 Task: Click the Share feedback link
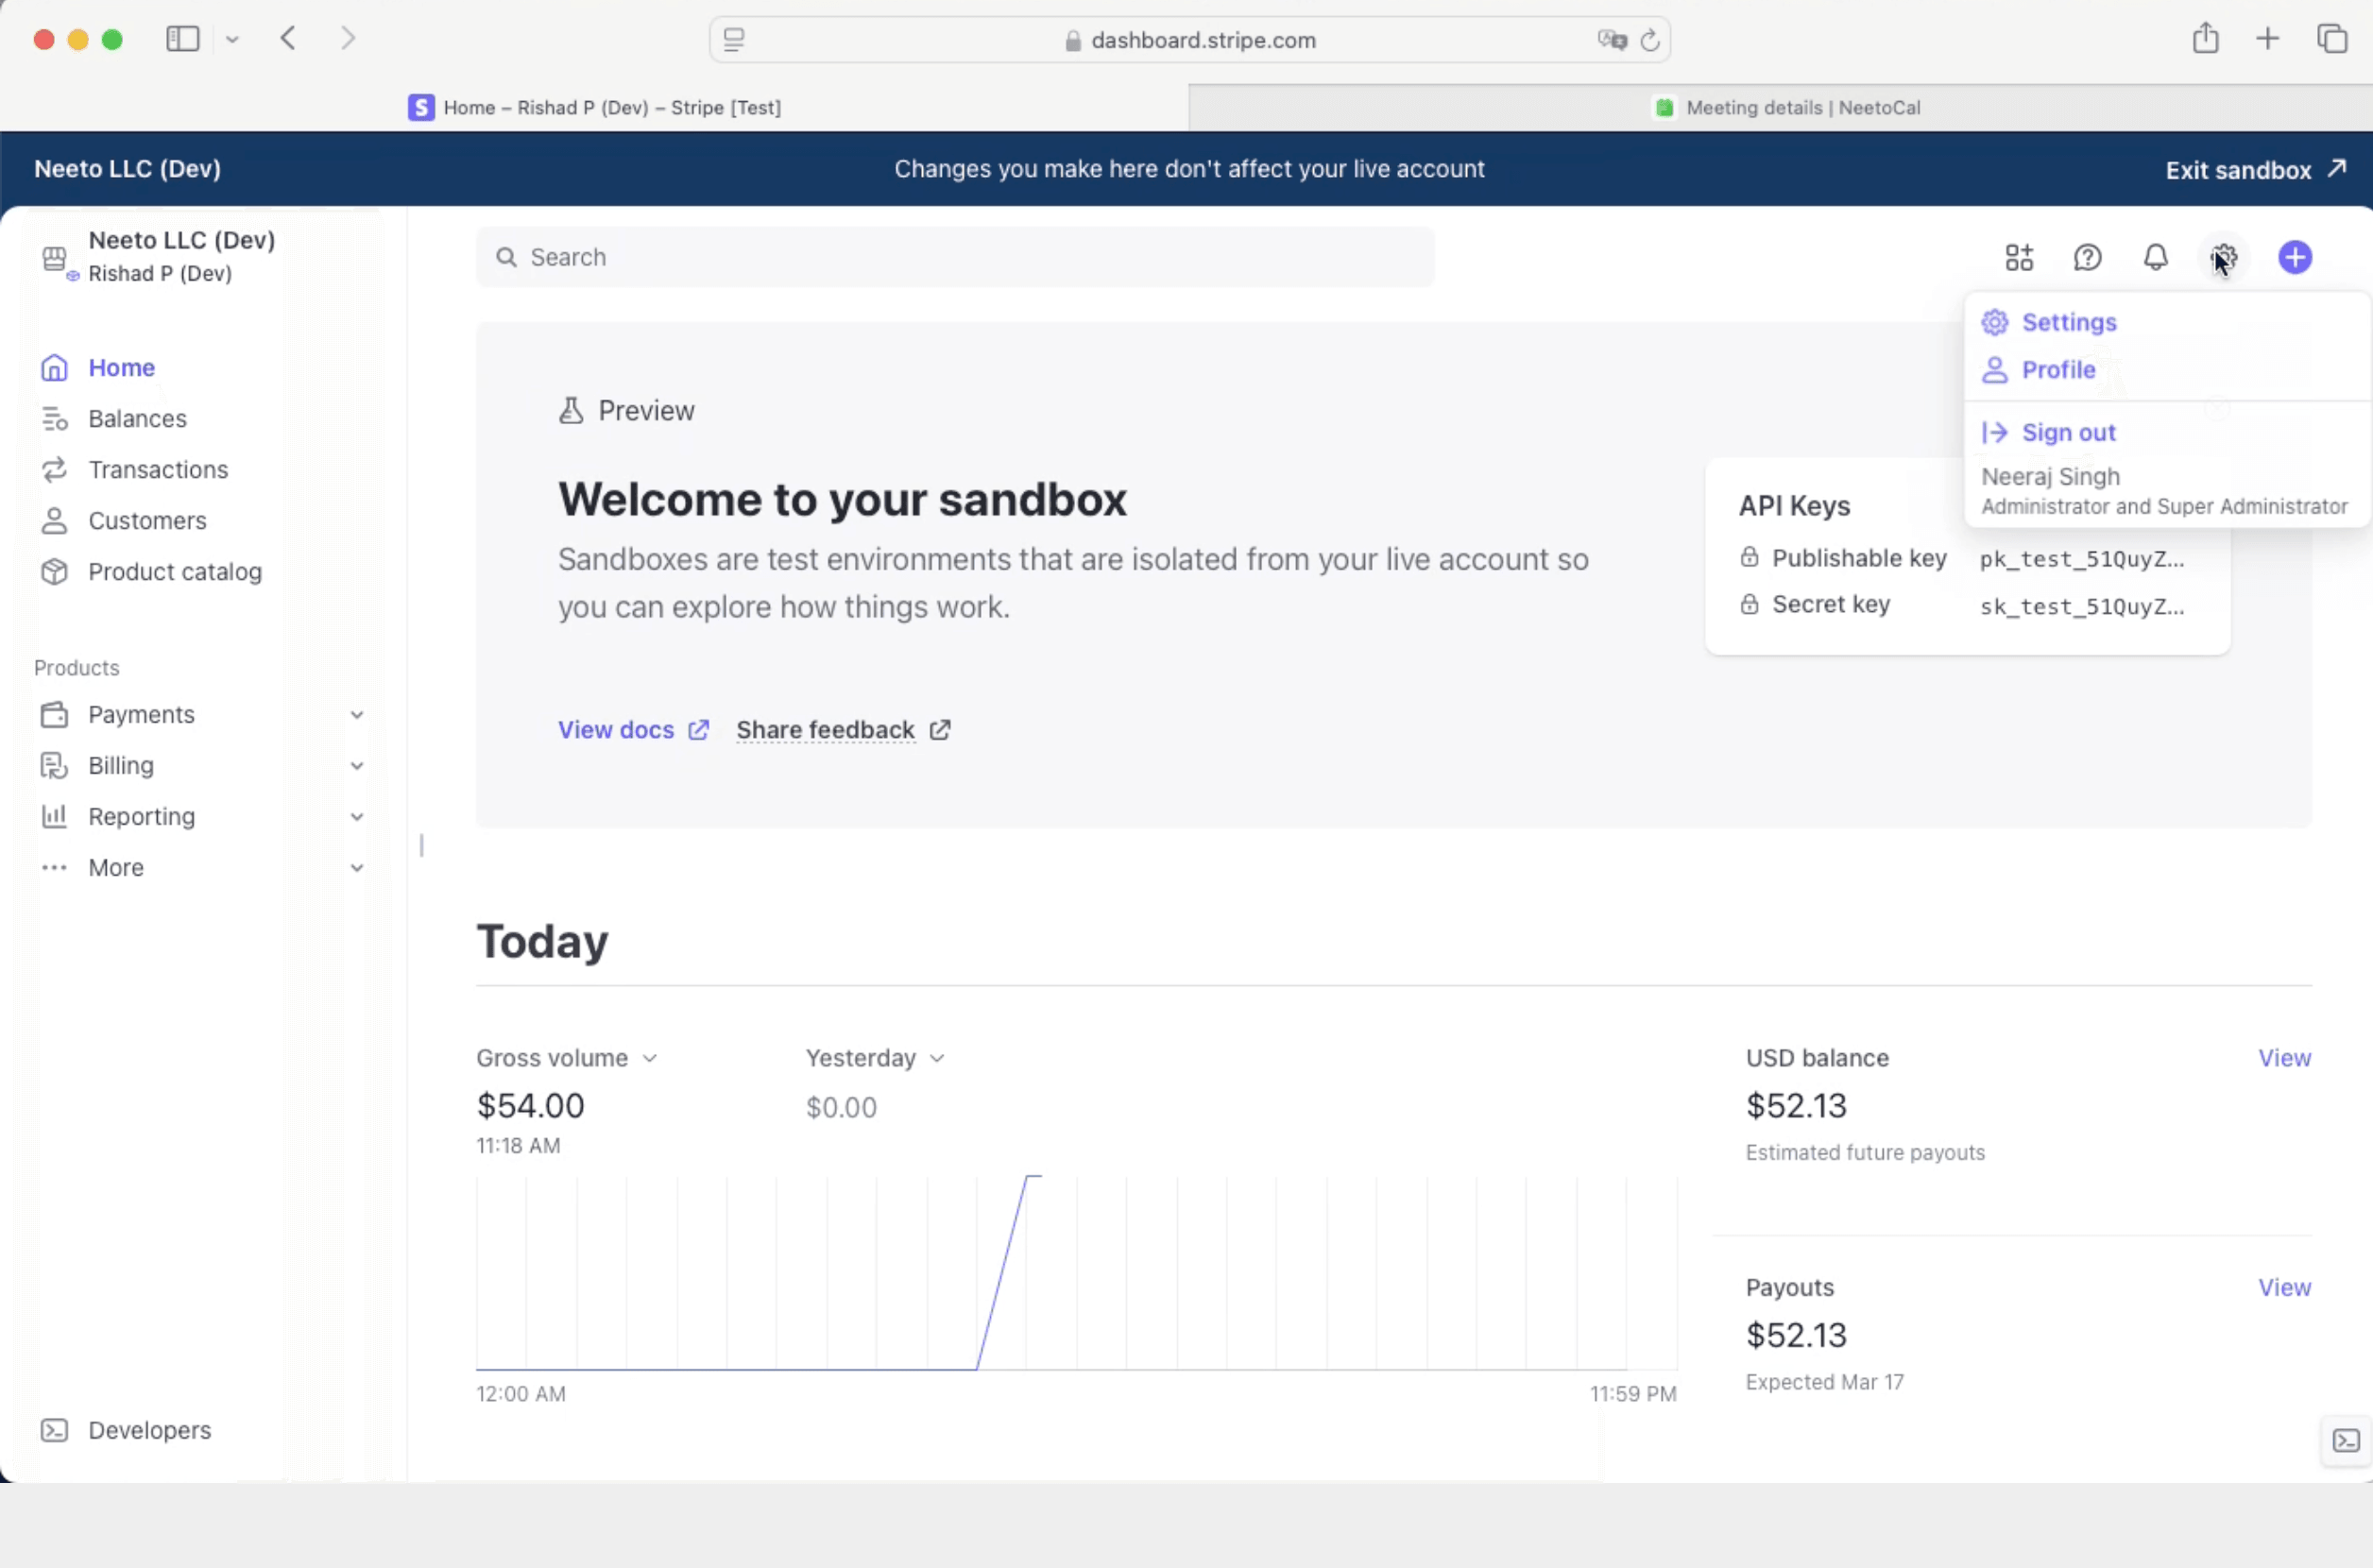coord(843,730)
